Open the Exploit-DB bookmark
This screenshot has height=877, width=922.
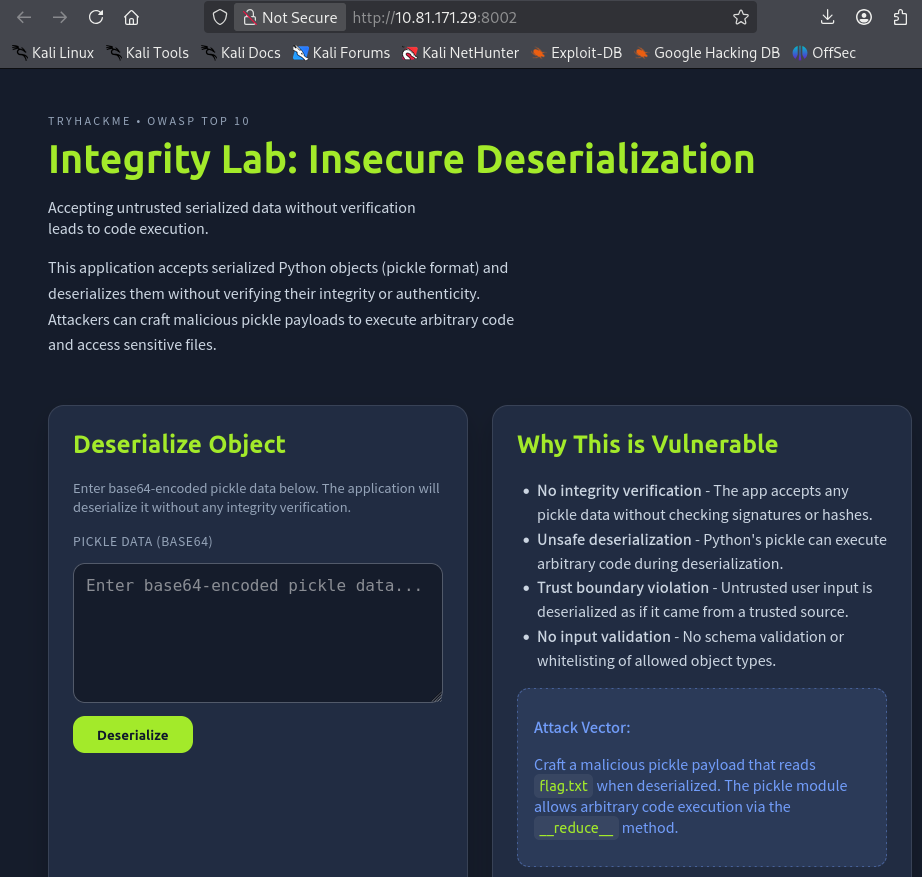click(x=577, y=53)
